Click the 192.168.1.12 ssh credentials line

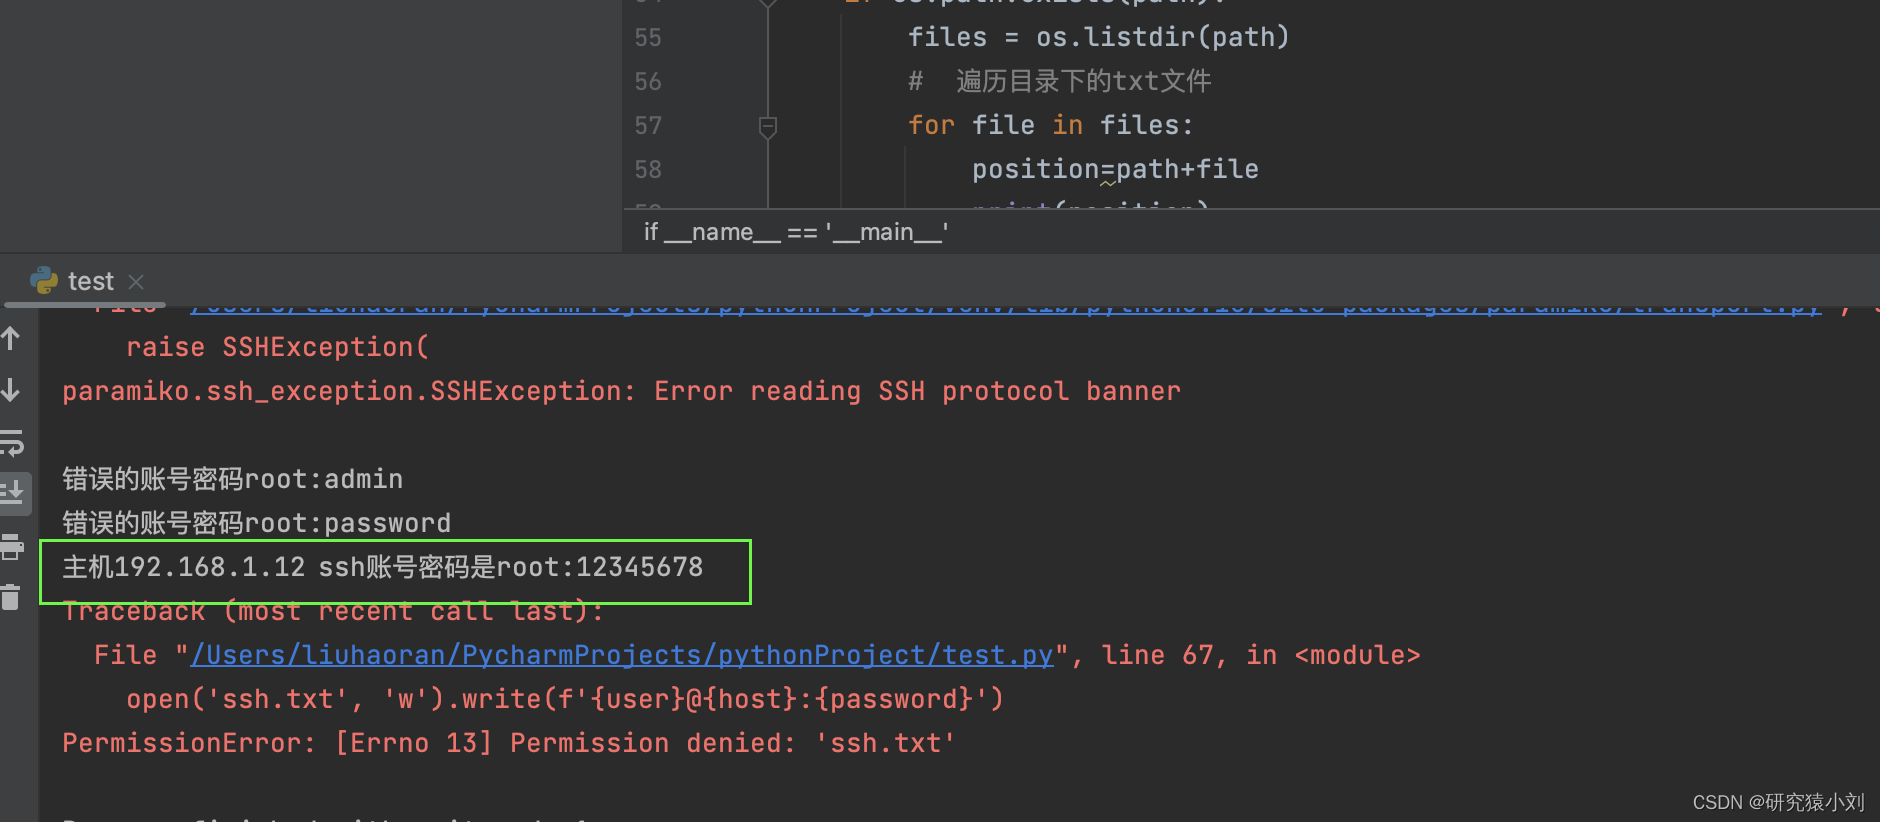(x=383, y=567)
